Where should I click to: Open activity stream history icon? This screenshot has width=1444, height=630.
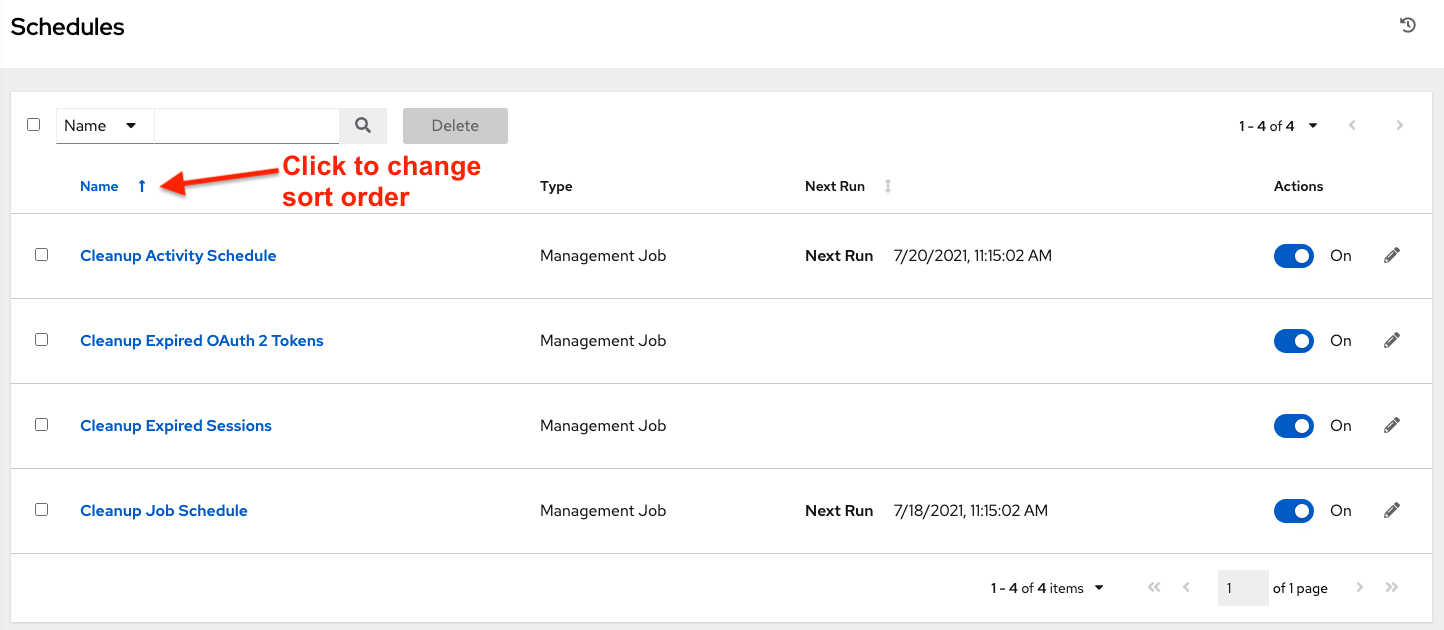click(1408, 26)
